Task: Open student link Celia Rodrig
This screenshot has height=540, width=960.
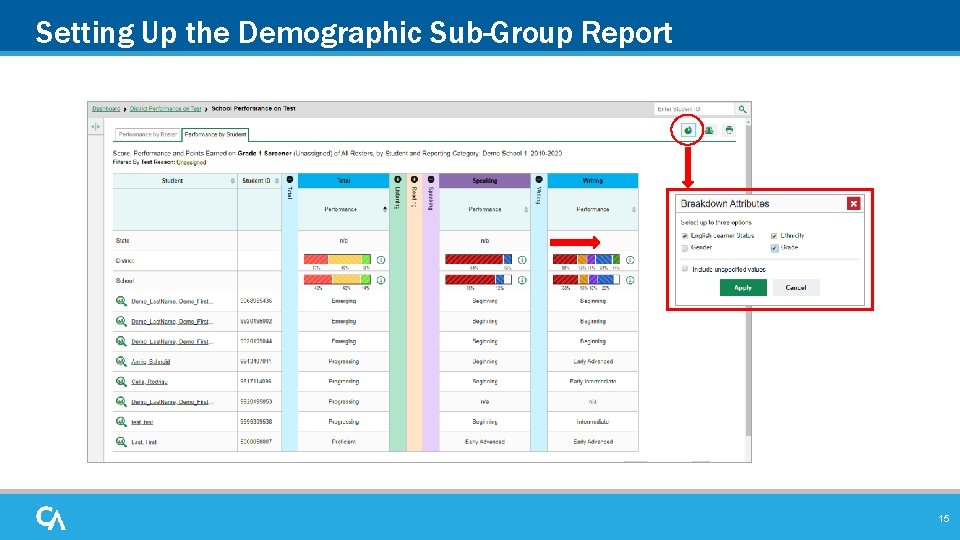Action: click(149, 381)
